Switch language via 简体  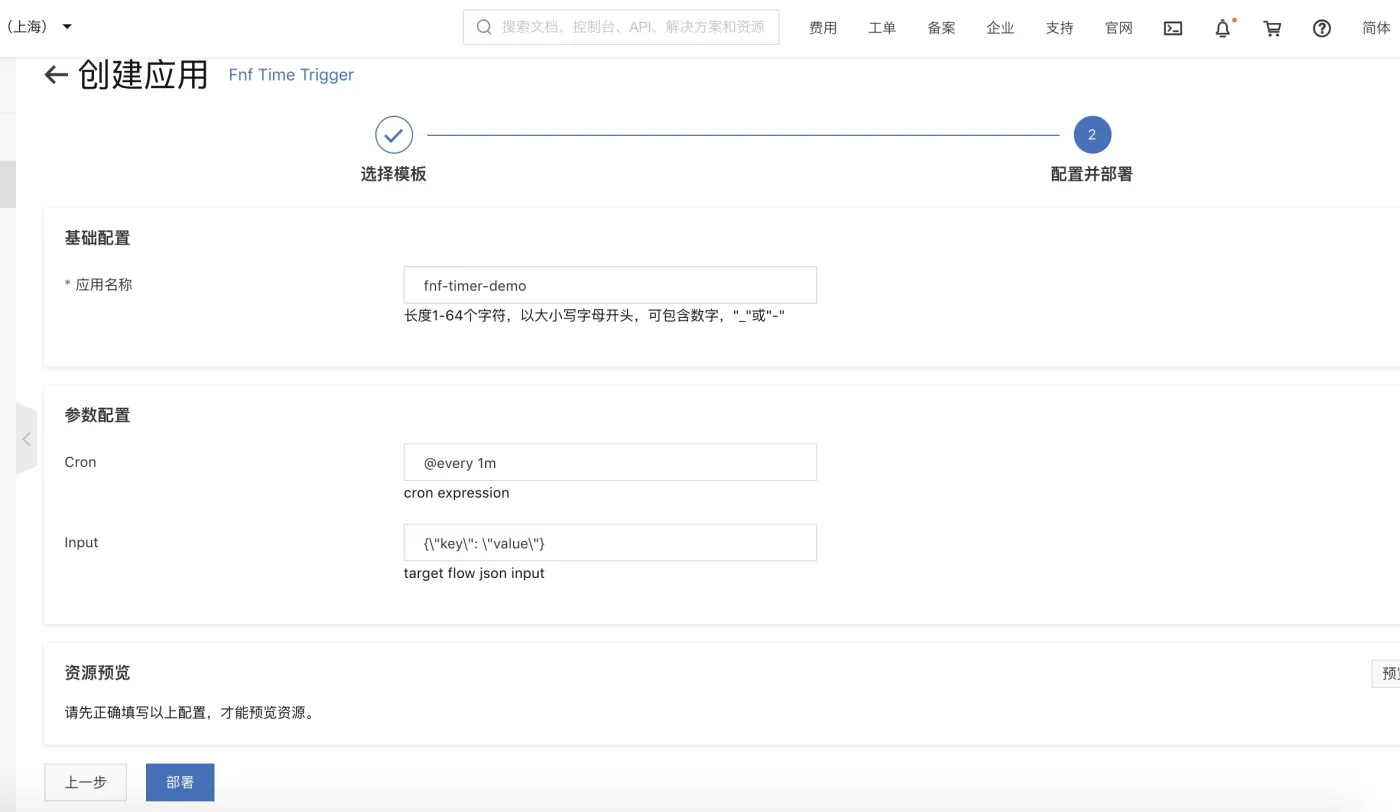[1377, 28]
